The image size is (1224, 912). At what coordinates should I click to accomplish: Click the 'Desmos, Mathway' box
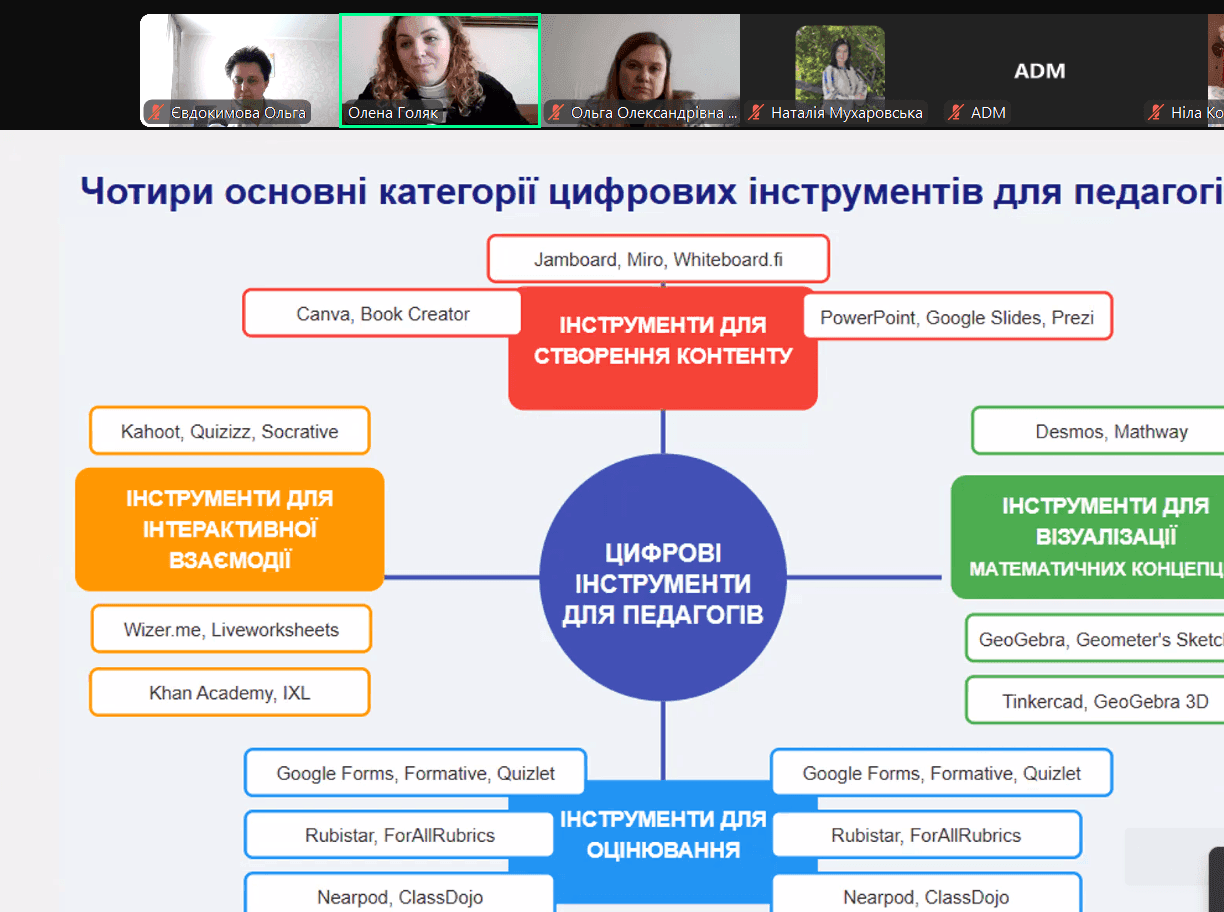(x=1098, y=432)
